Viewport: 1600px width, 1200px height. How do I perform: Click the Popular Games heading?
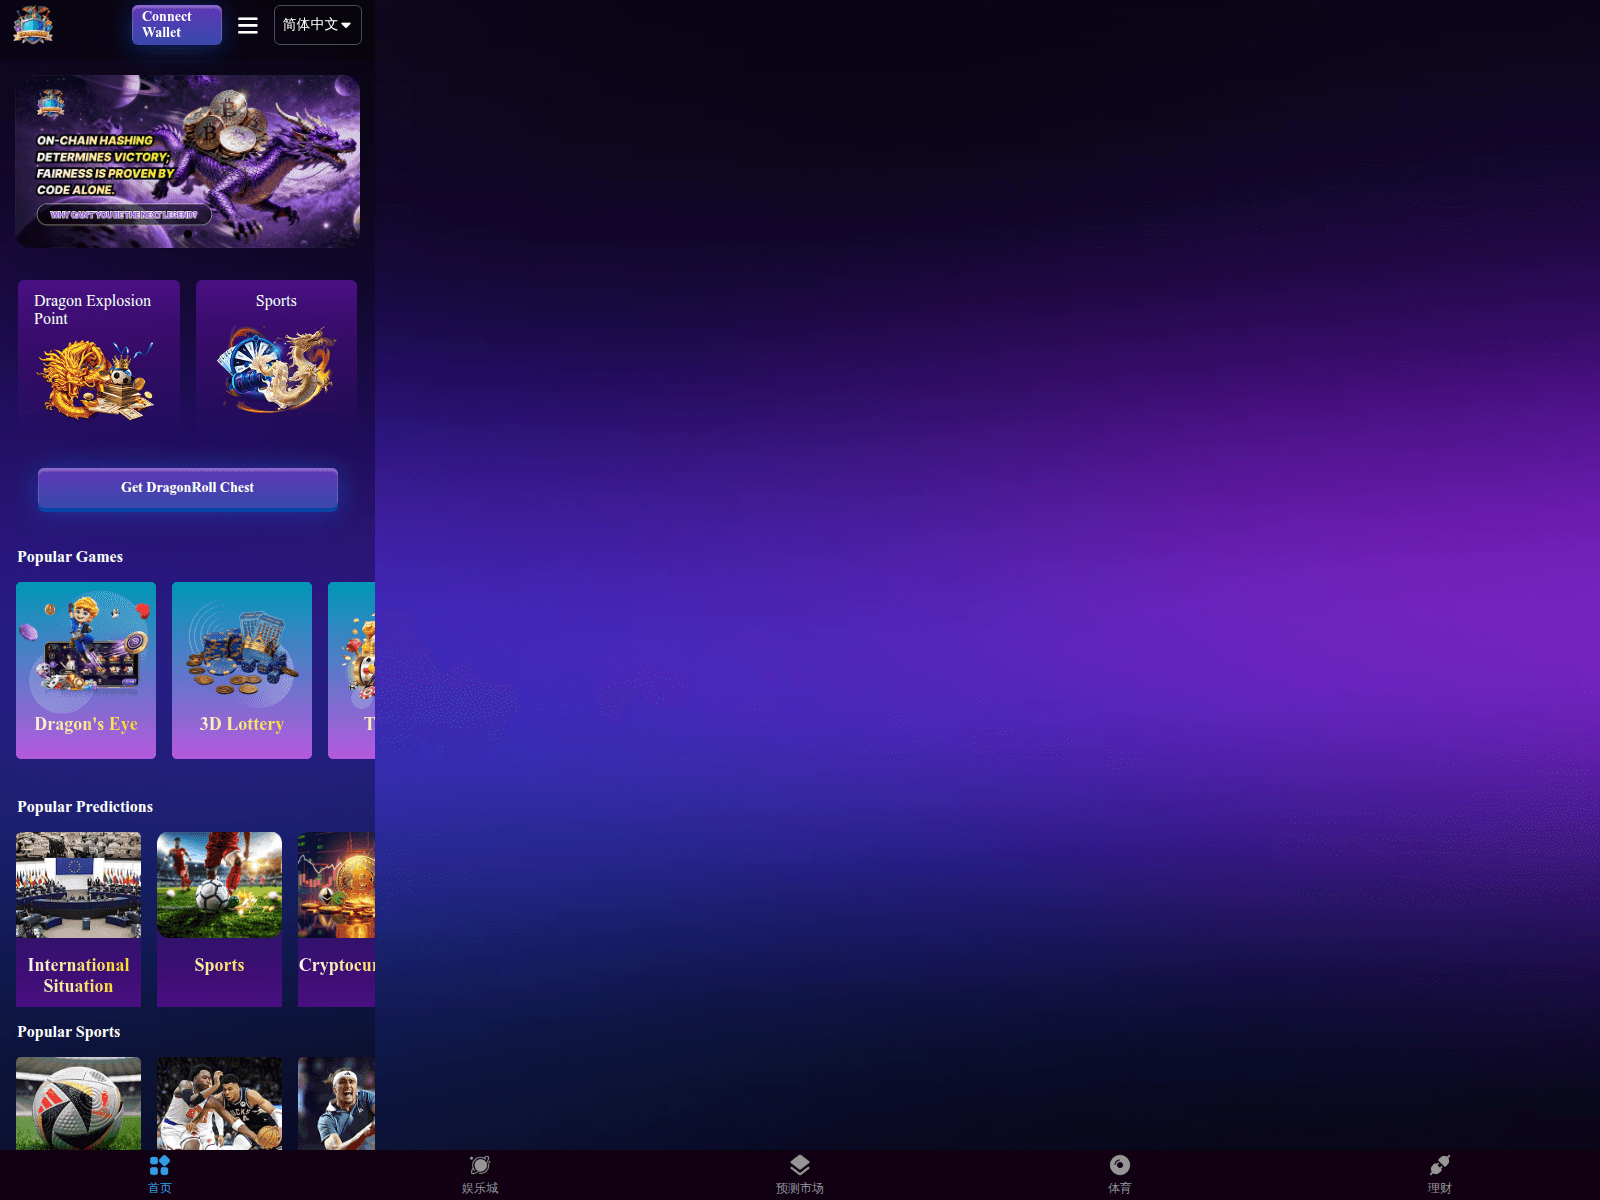[x=70, y=557]
